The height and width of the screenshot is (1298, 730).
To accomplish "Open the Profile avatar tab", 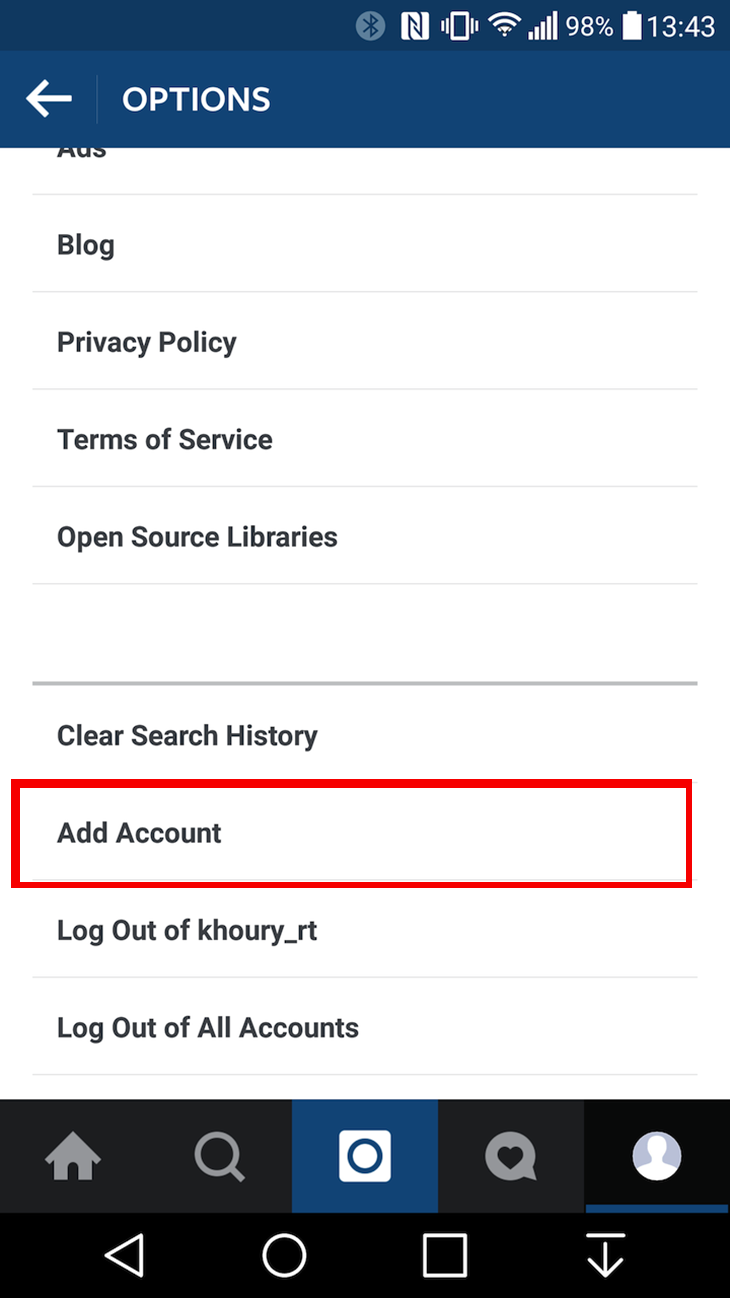I will pyautogui.click(x=657, y=1157).
